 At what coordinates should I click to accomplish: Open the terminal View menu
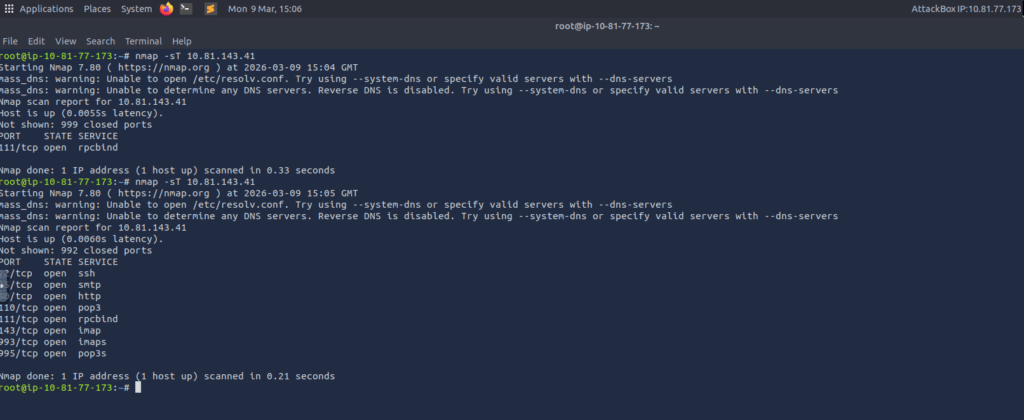click(65, 40)
